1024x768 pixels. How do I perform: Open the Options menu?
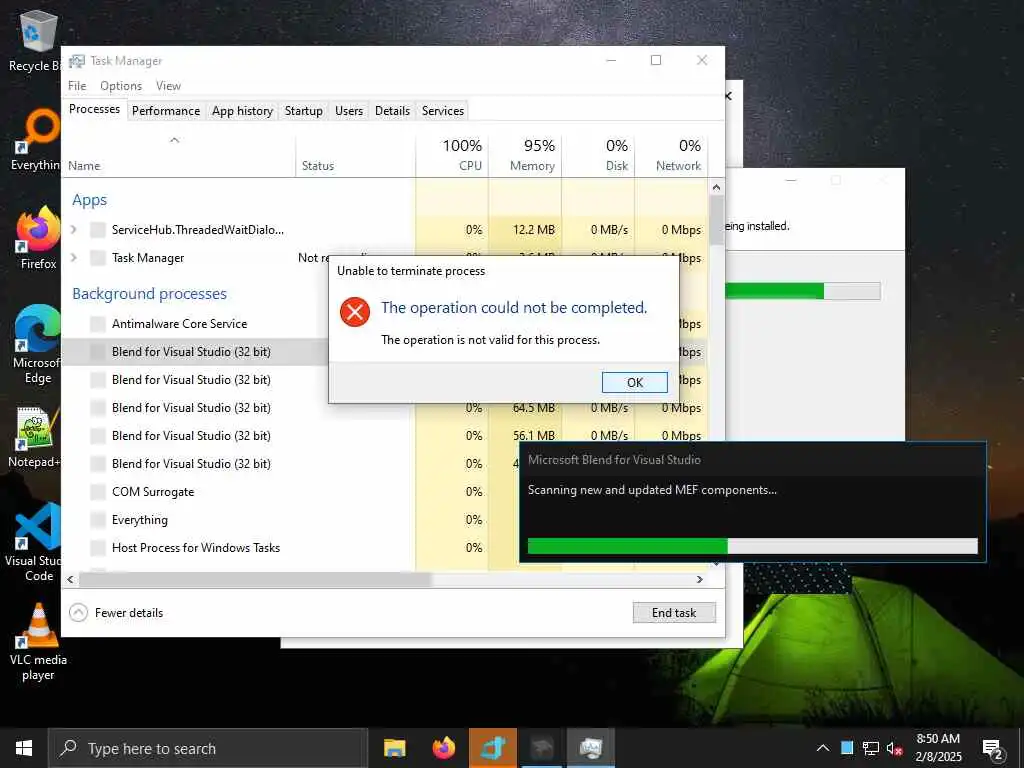tap(121, 86)
